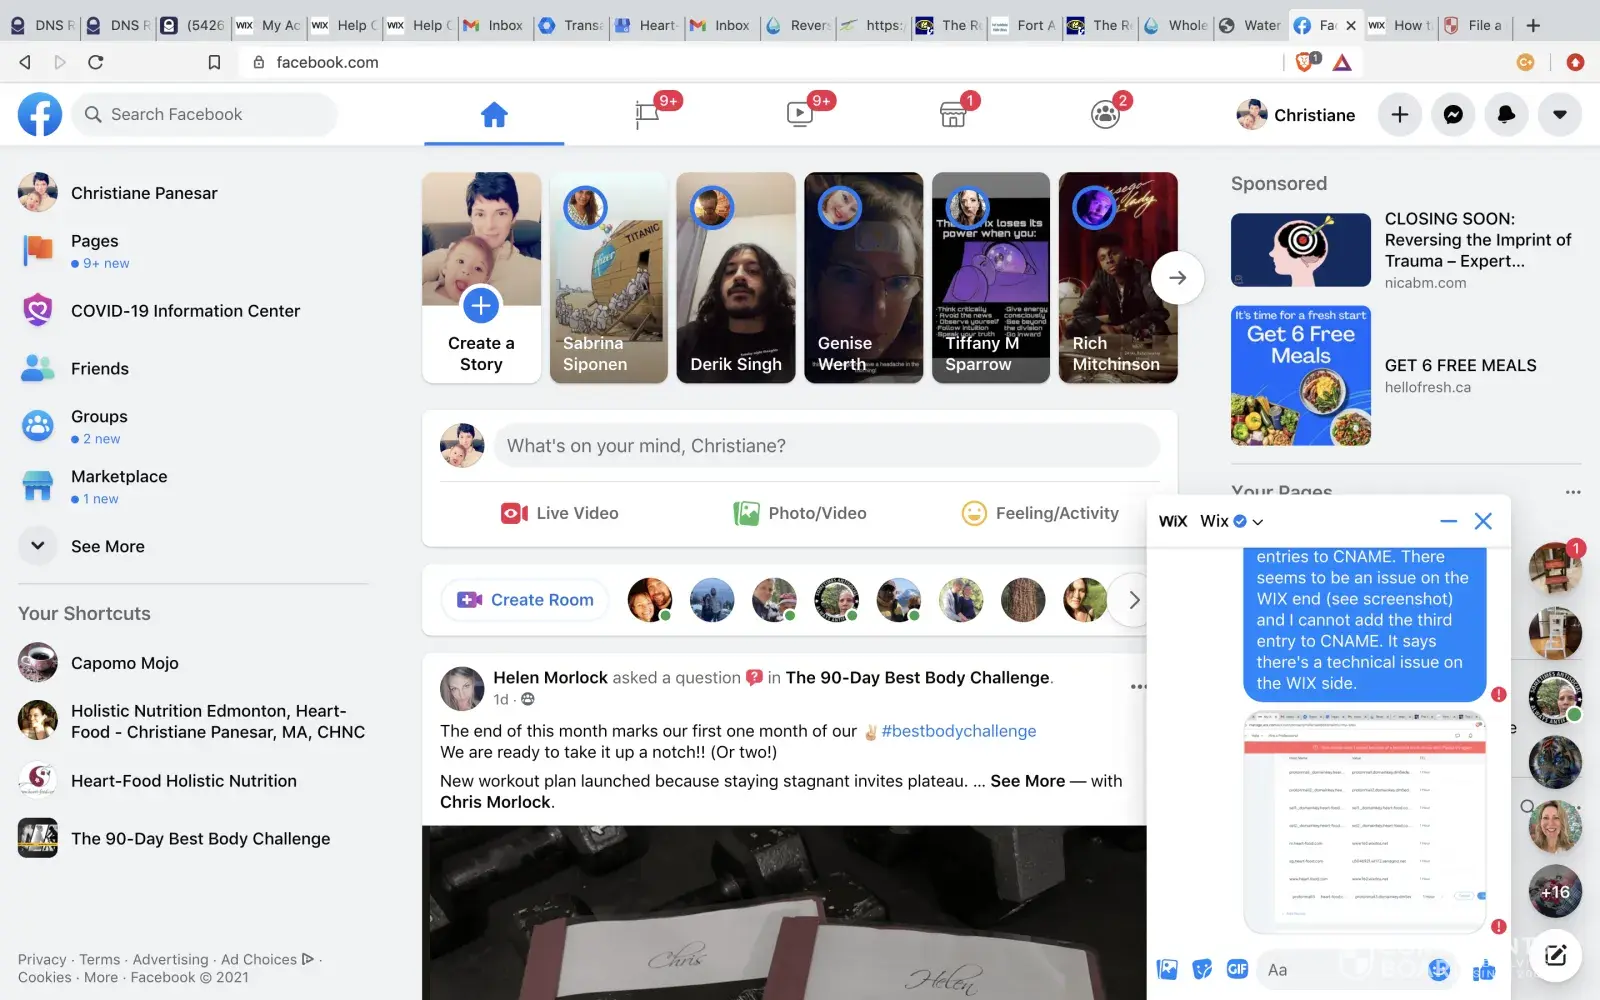Click the Create Room button
The height and width of the screenshot is (1000, 1600).
[525, 600]
